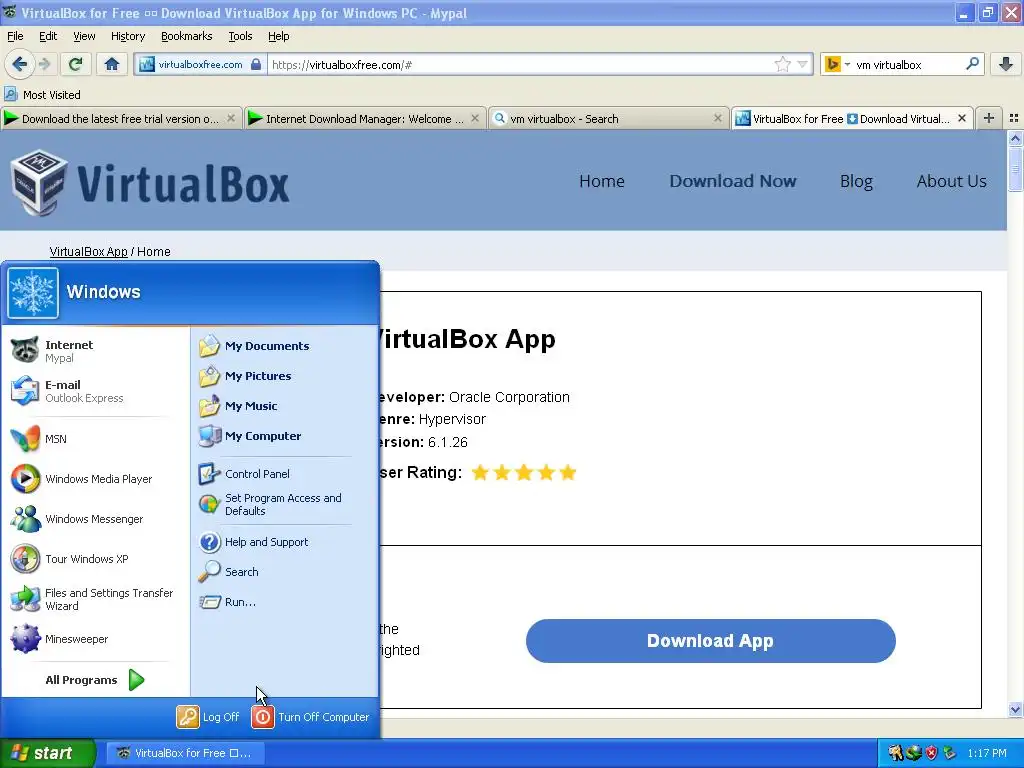Launch MSN from Start menu
This screenshot has height=768, width=1024.
(97, 439)
